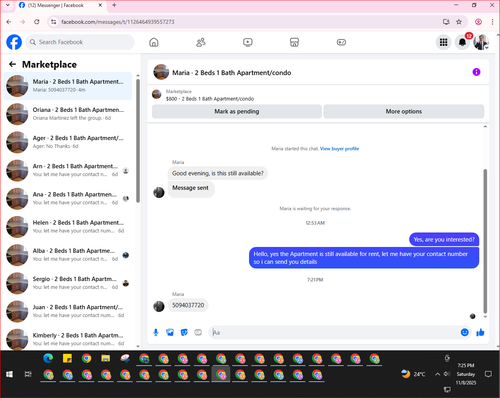Show hidden system tray icons
Image resolution: width=500 pixels, height=398 pixels.
click(437, 374)
